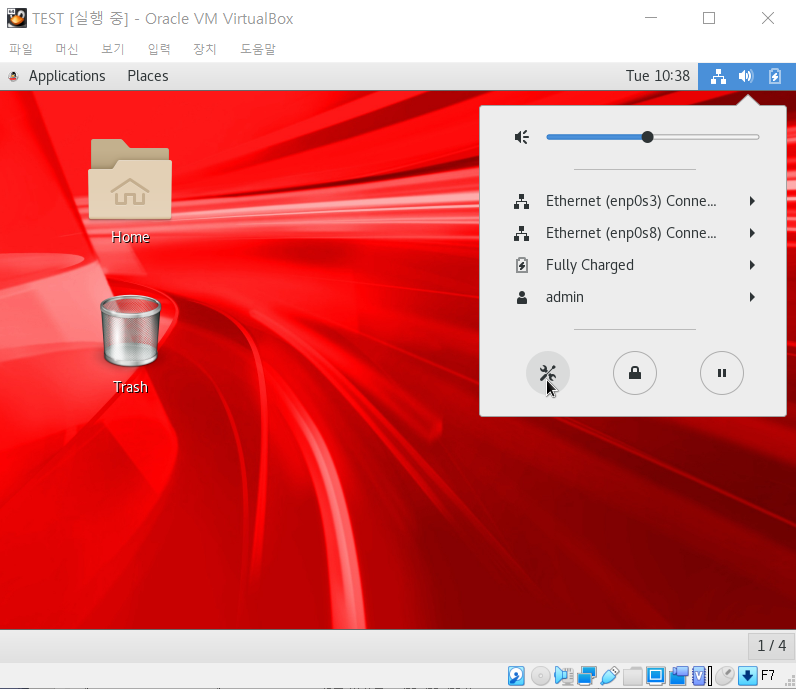Click the volume icon in the top panel
This screenshot has width=796, height=689.
pyautogui.click(x=746, y=77)
